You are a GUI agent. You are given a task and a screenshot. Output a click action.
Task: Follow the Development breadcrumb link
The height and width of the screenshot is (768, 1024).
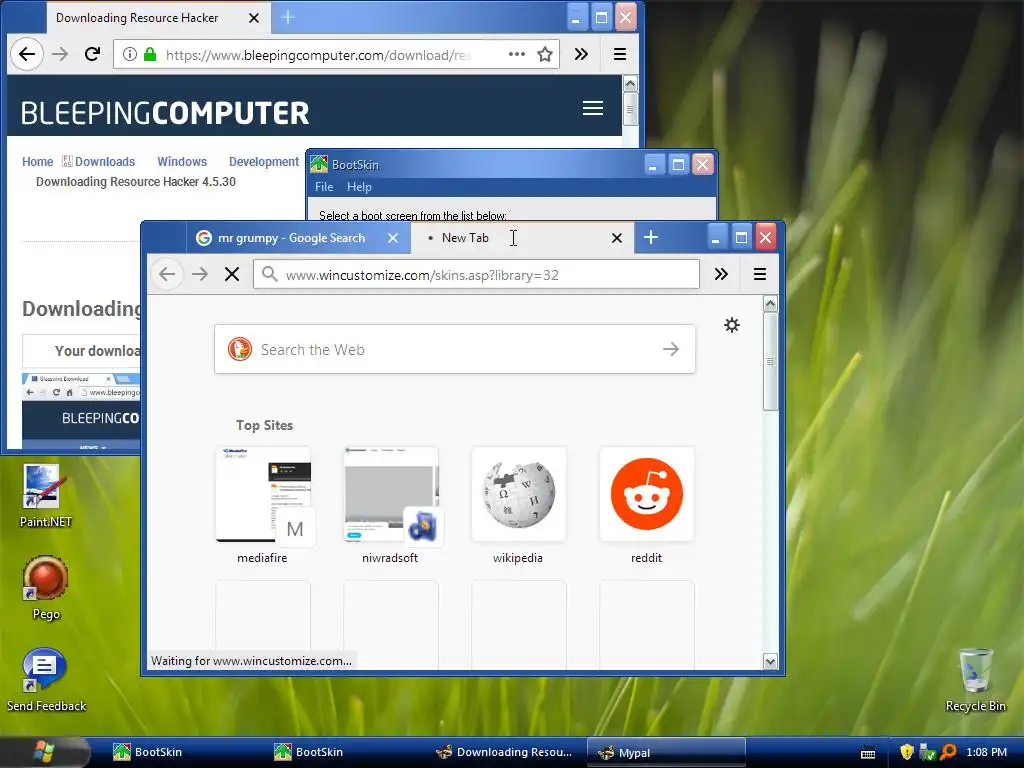click(264, 161)
